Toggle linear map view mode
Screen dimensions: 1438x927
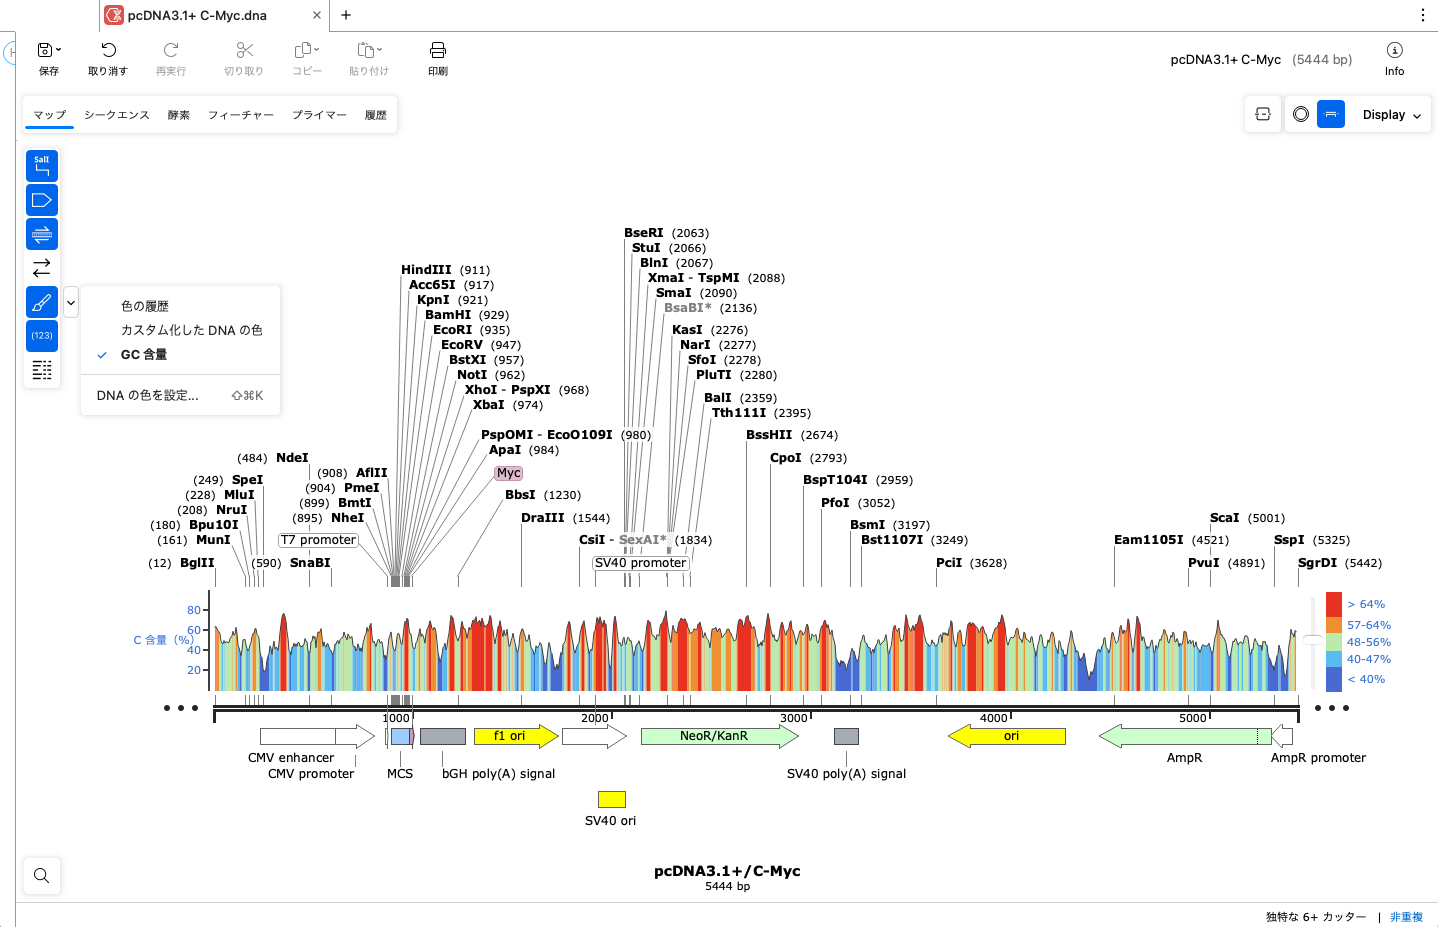coord(1331,114)
